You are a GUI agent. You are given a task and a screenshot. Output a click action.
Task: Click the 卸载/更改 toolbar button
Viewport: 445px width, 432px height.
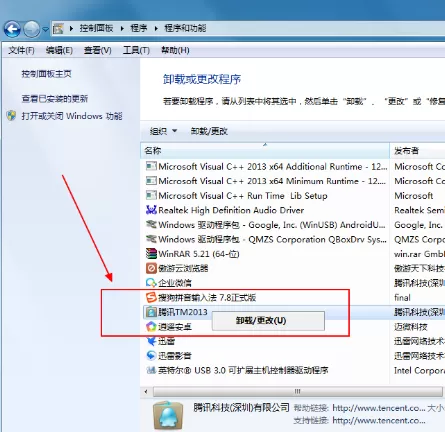(x=209, y=131)
